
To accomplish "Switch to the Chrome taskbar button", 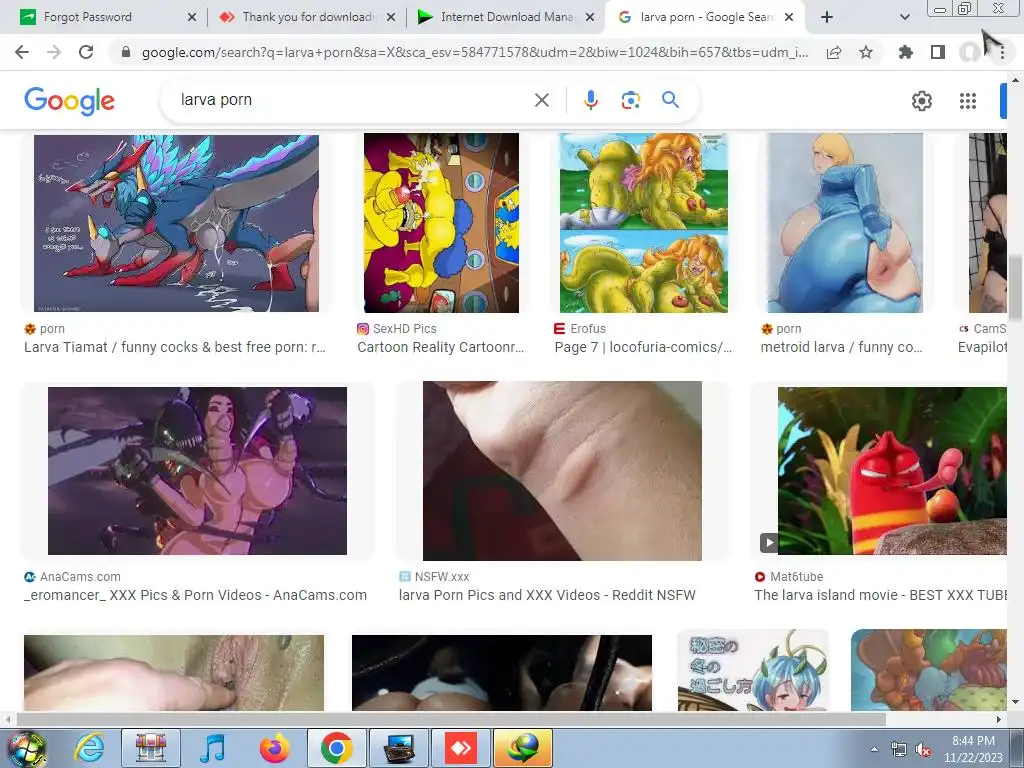I will (x=336, y=748).
